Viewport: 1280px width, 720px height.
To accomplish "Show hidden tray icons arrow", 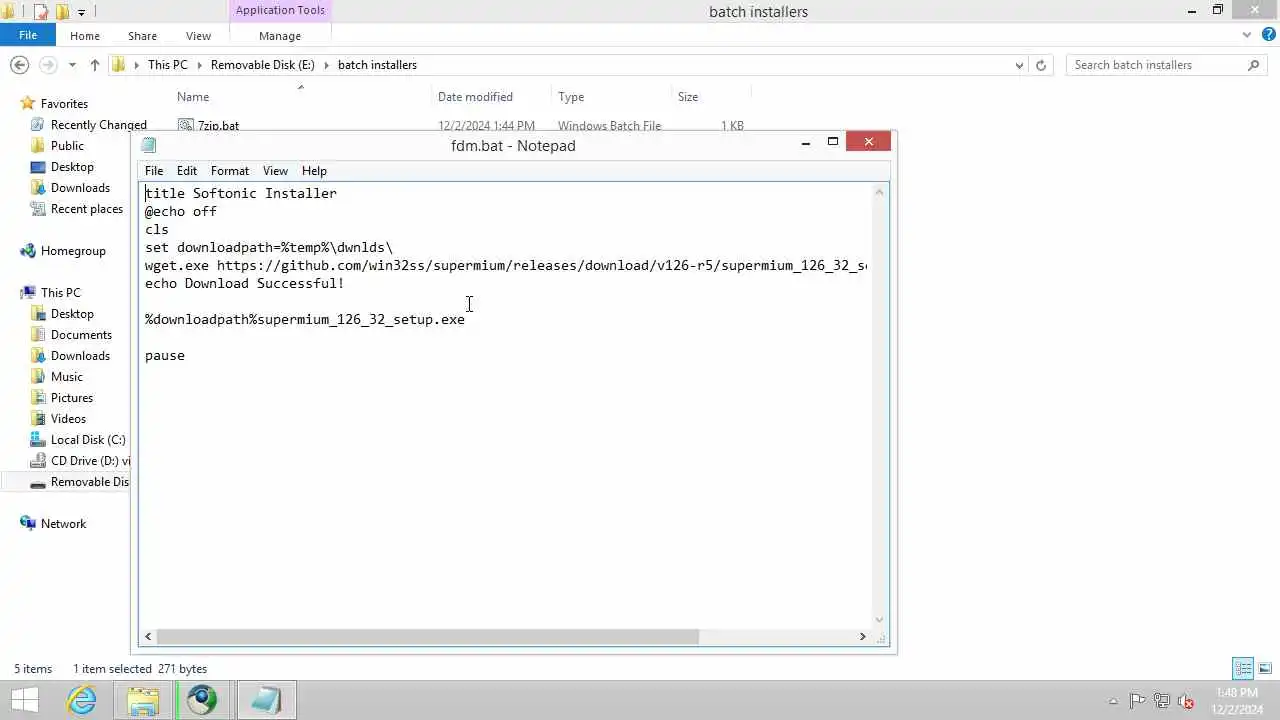I will coord(1114,701).
